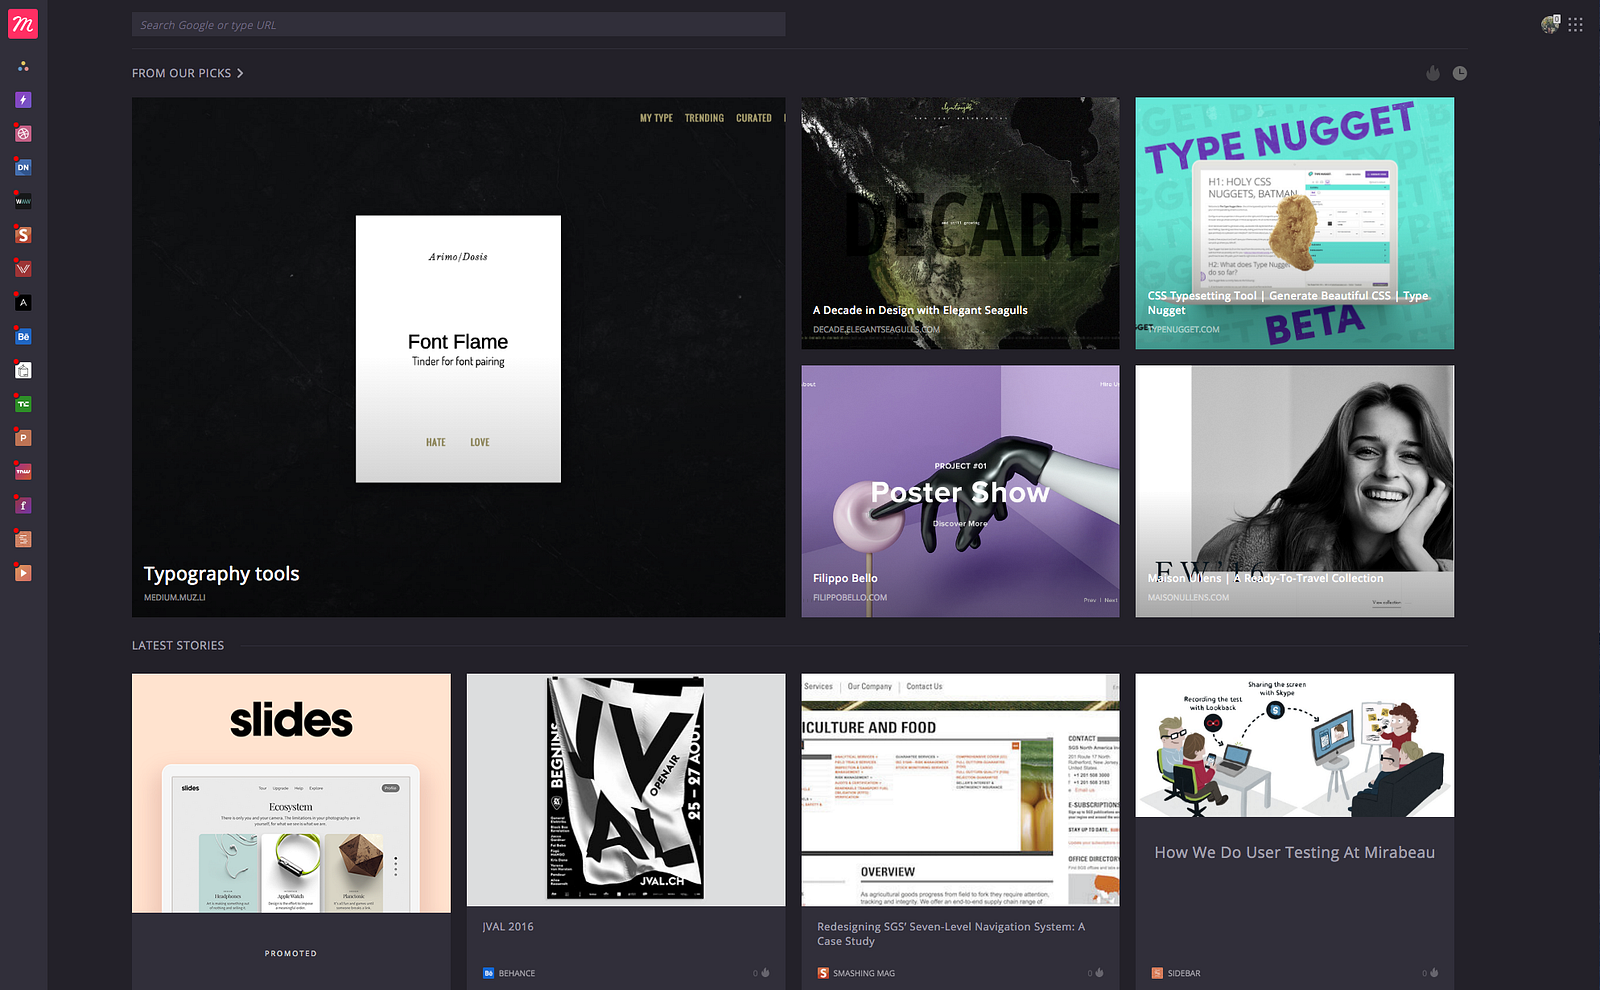
Task: Open the DN Designer News feed
Action: click(x=23, y=167)
